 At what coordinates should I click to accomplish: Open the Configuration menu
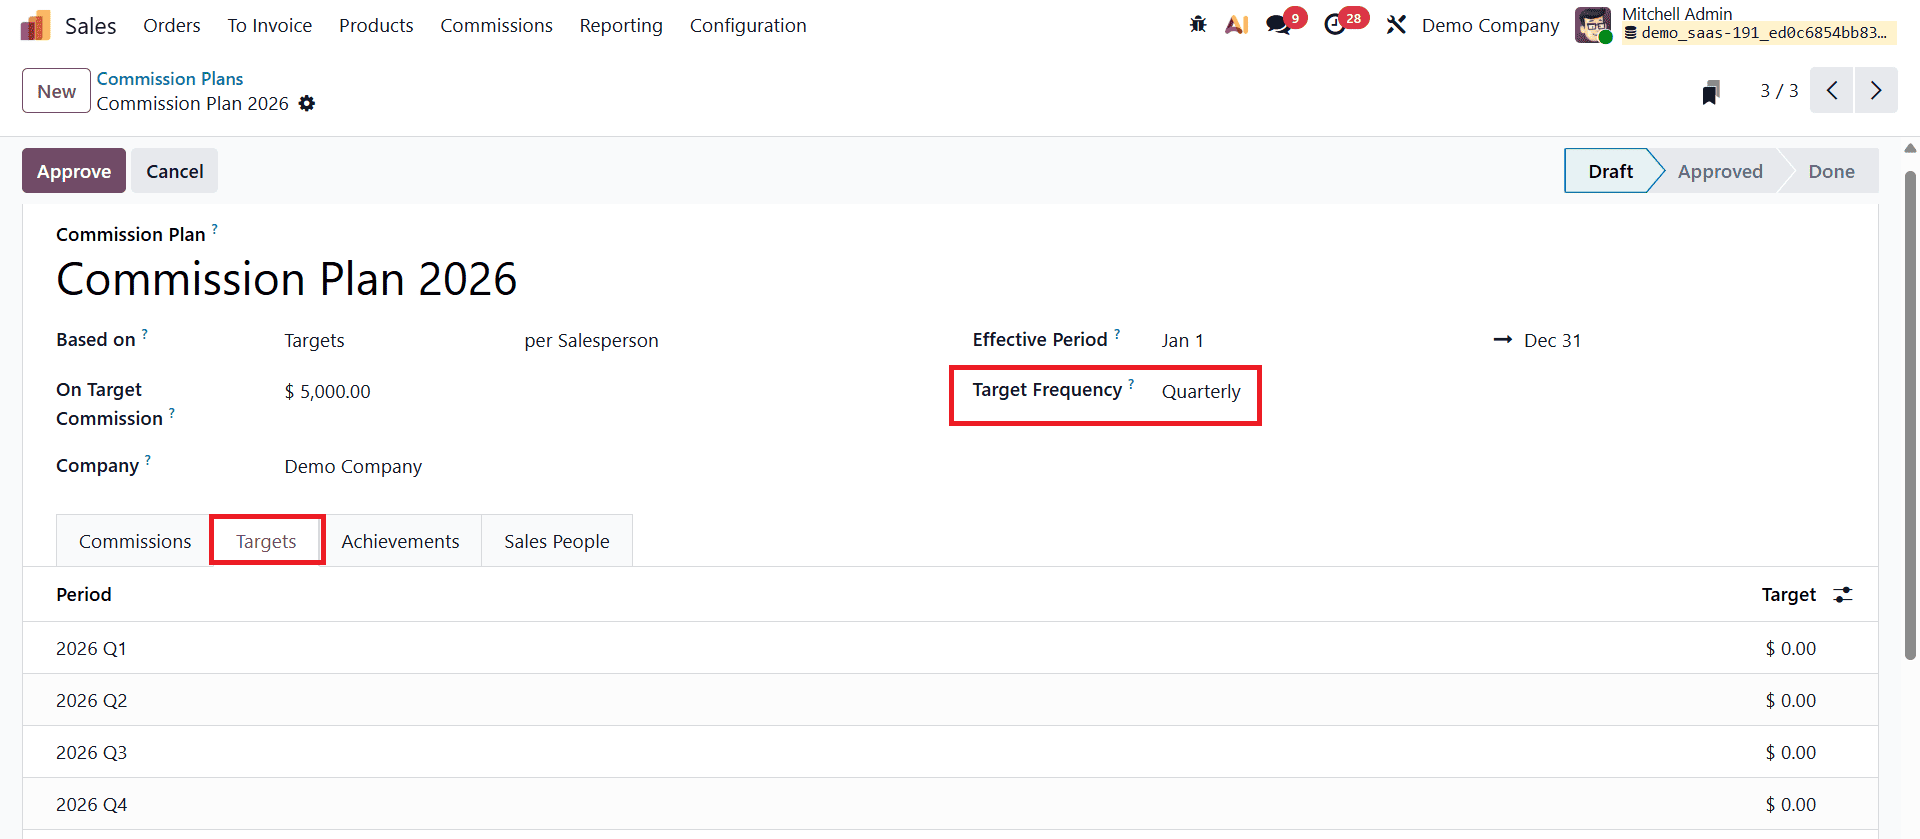tap(748, 25)
